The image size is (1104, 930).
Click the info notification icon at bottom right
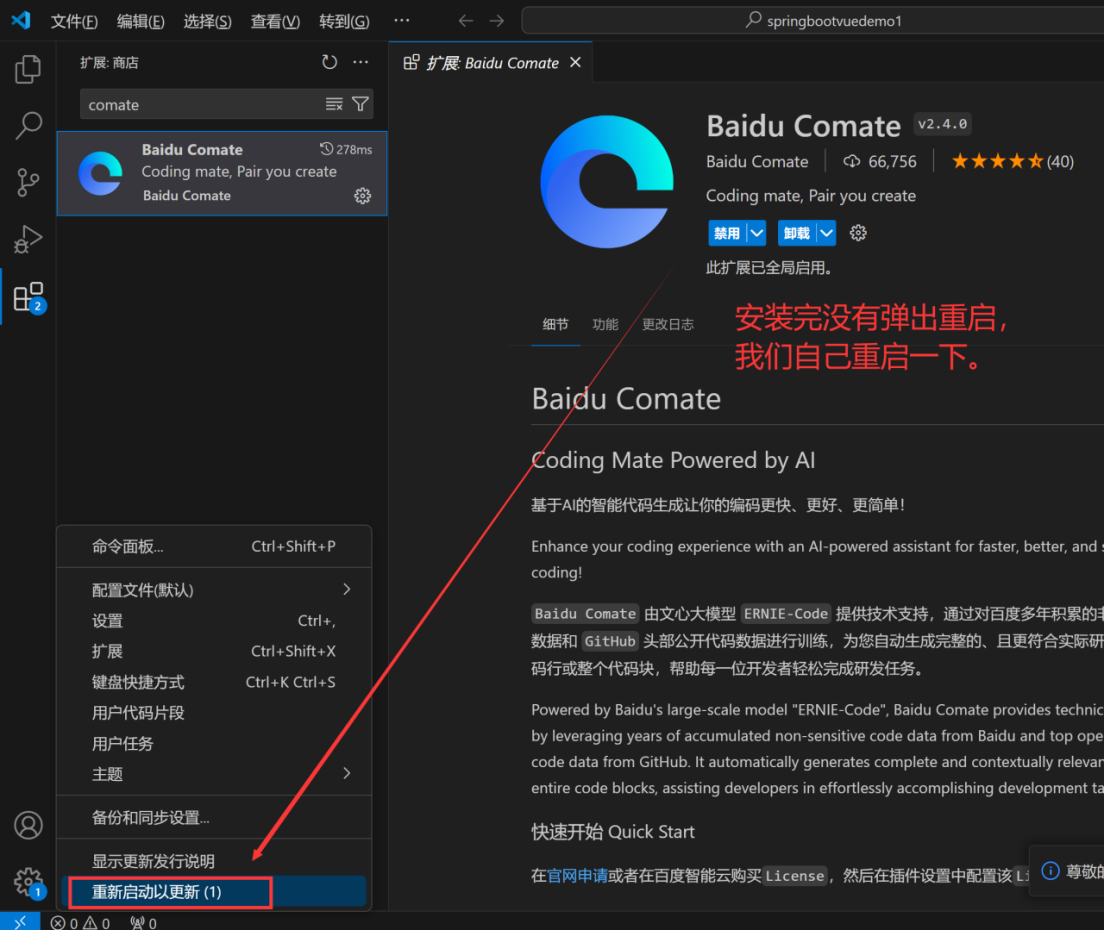tap(1050, 871)
